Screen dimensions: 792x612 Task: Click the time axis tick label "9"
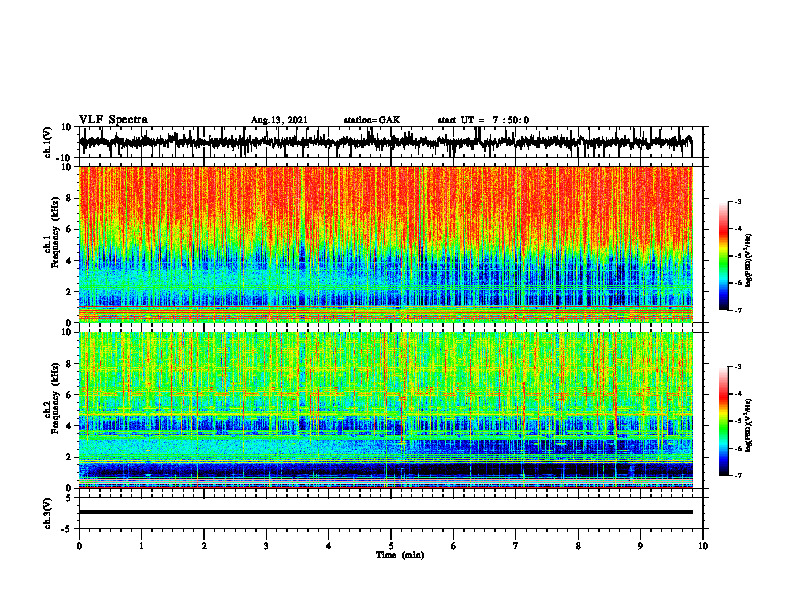640,546
